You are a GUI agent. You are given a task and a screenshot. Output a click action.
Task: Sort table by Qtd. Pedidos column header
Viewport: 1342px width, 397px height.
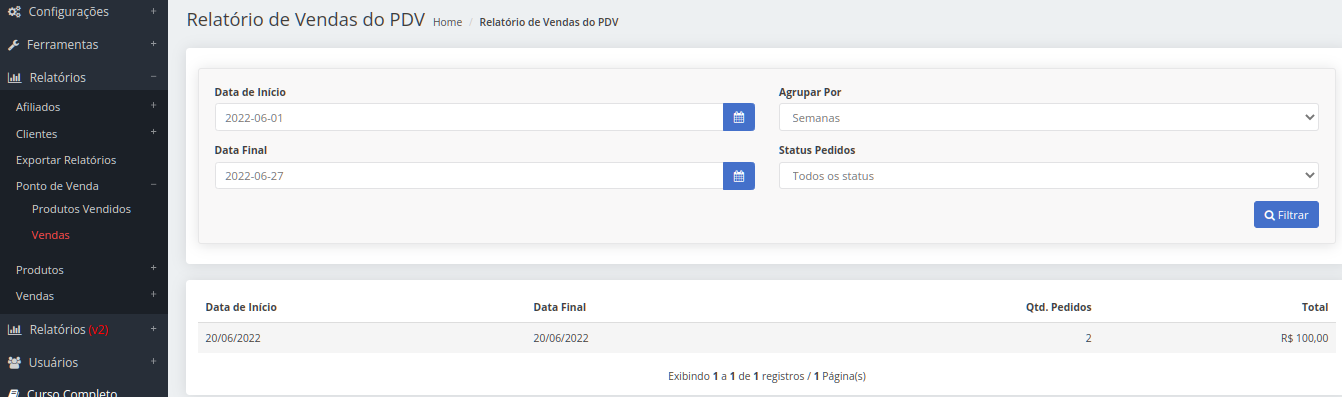pyautogui.click(x=1059, y=307)
